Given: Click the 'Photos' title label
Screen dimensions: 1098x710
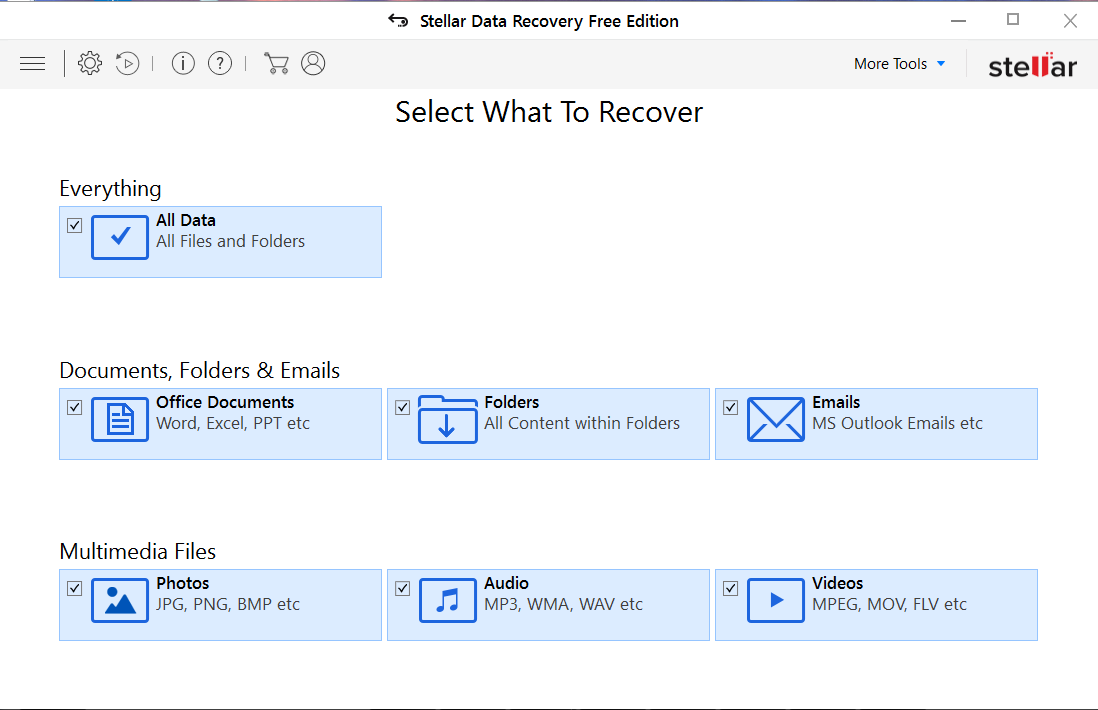Looking at the screenshot, I should (183, 584).
